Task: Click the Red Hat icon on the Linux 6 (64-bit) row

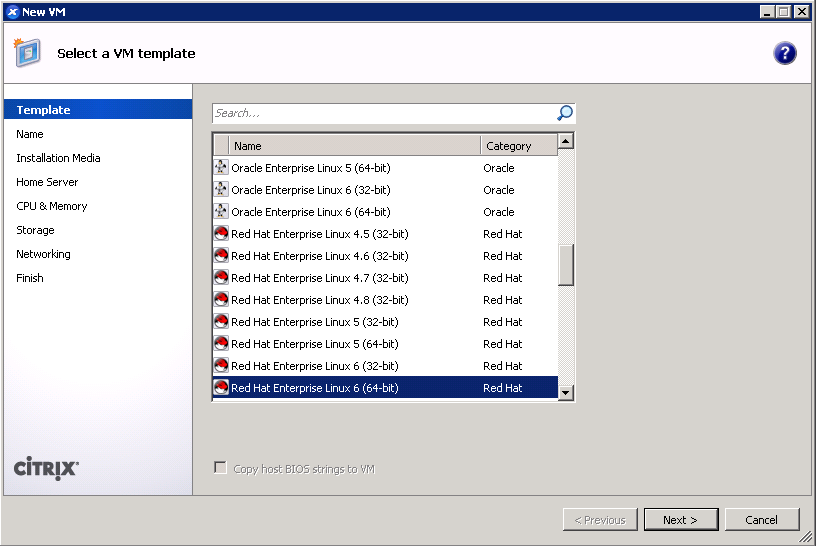Action: coord(221,387)
